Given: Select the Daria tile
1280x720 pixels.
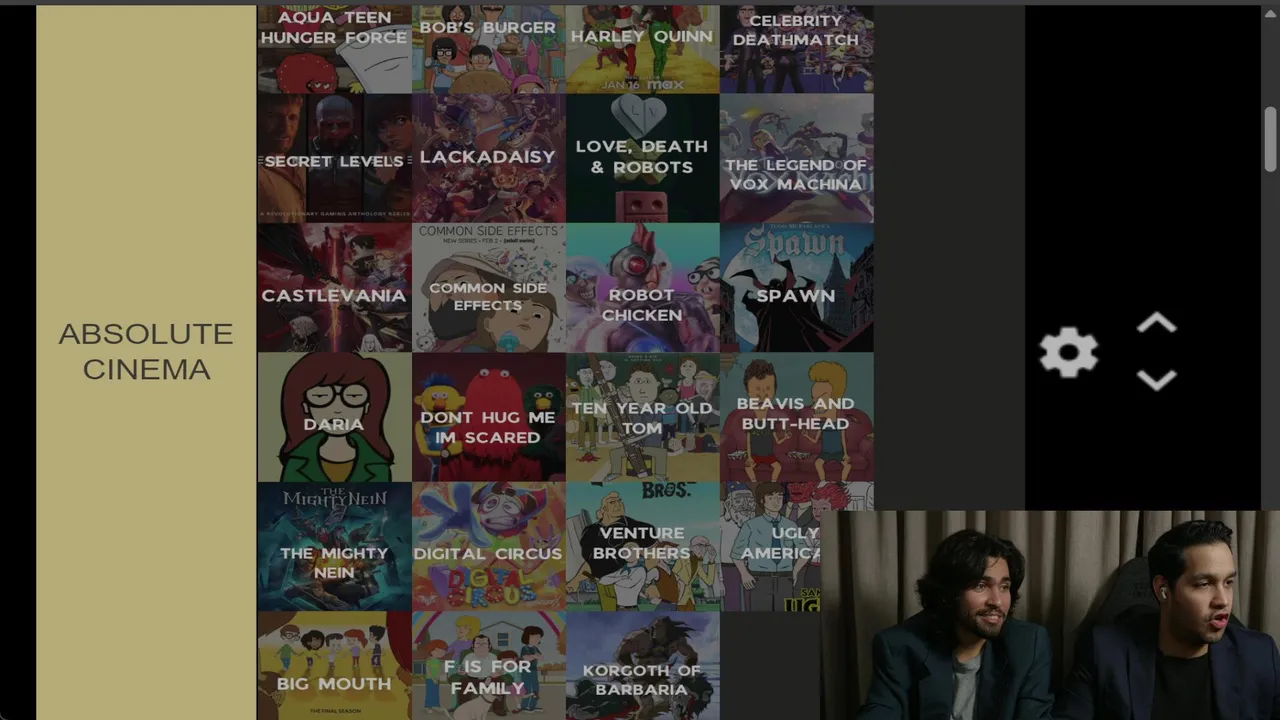Looking at the screenshot, I should coord(334,417).
